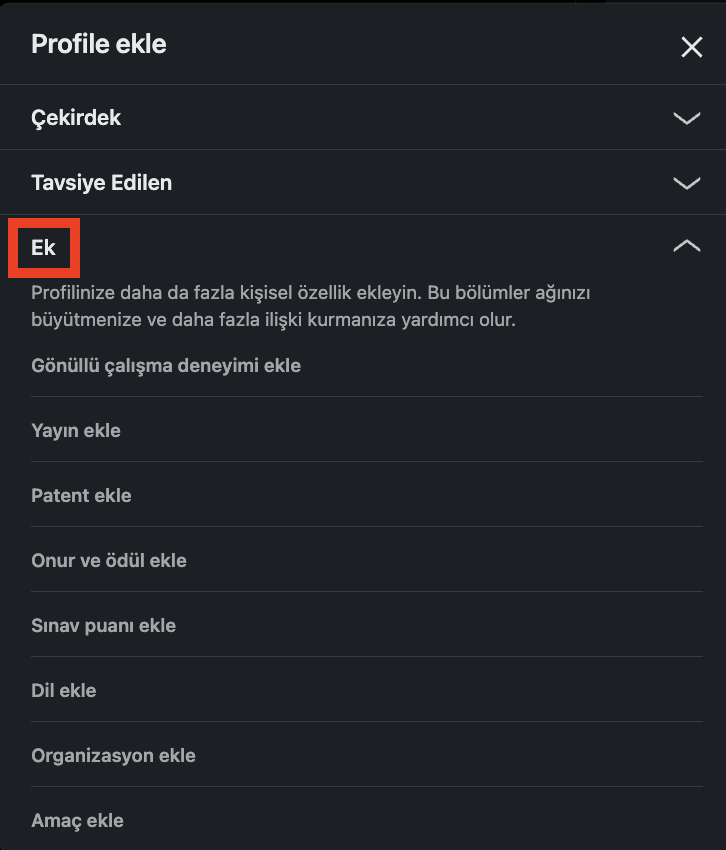This screenshot has width=726, height=850.
Task: Choose Sınav puanı ekle
Action: (104, 626)
